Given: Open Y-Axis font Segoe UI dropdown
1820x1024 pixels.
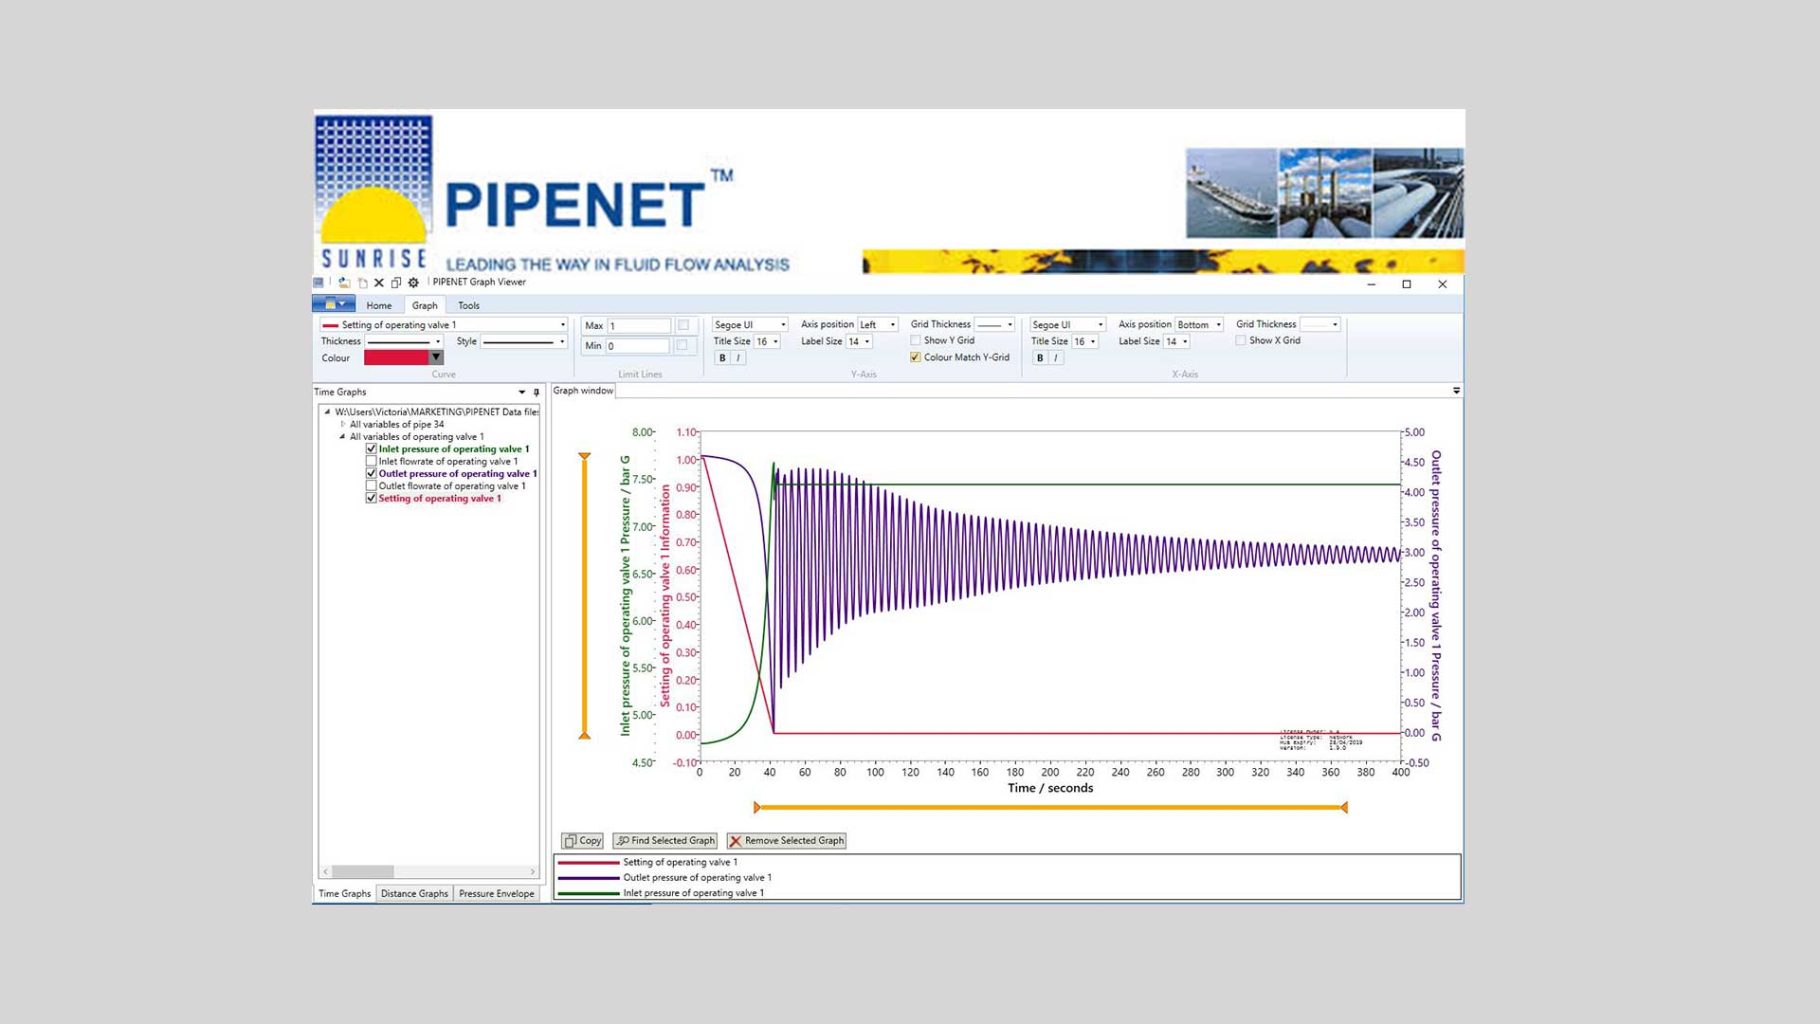Looking at the screenshot, I should (x=750, y=325).
